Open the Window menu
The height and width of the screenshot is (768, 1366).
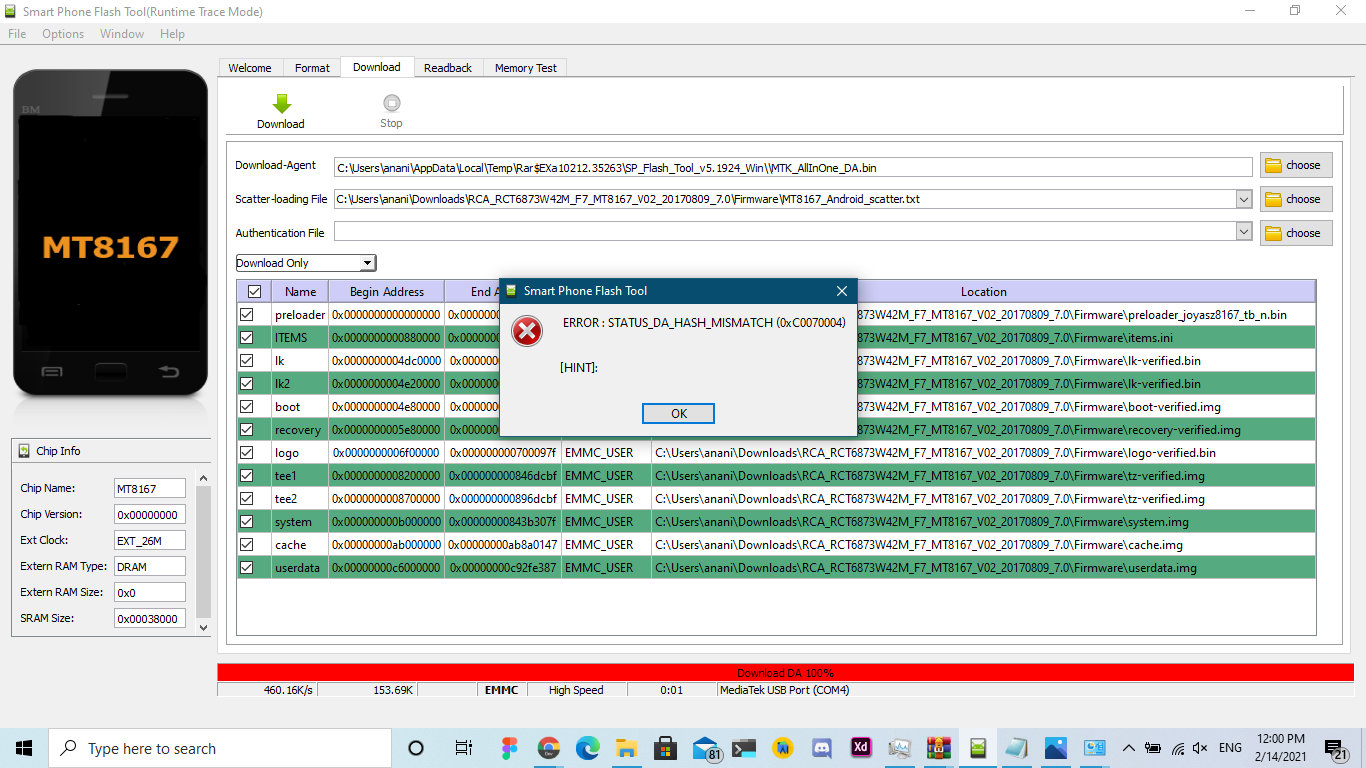[x=122, y=34]
